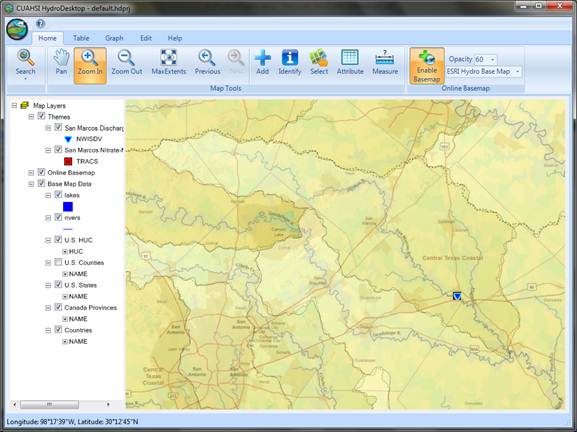Zoom to MaxExtents
577x432 pixels.
pyautogui.click(x=169, y=63)
